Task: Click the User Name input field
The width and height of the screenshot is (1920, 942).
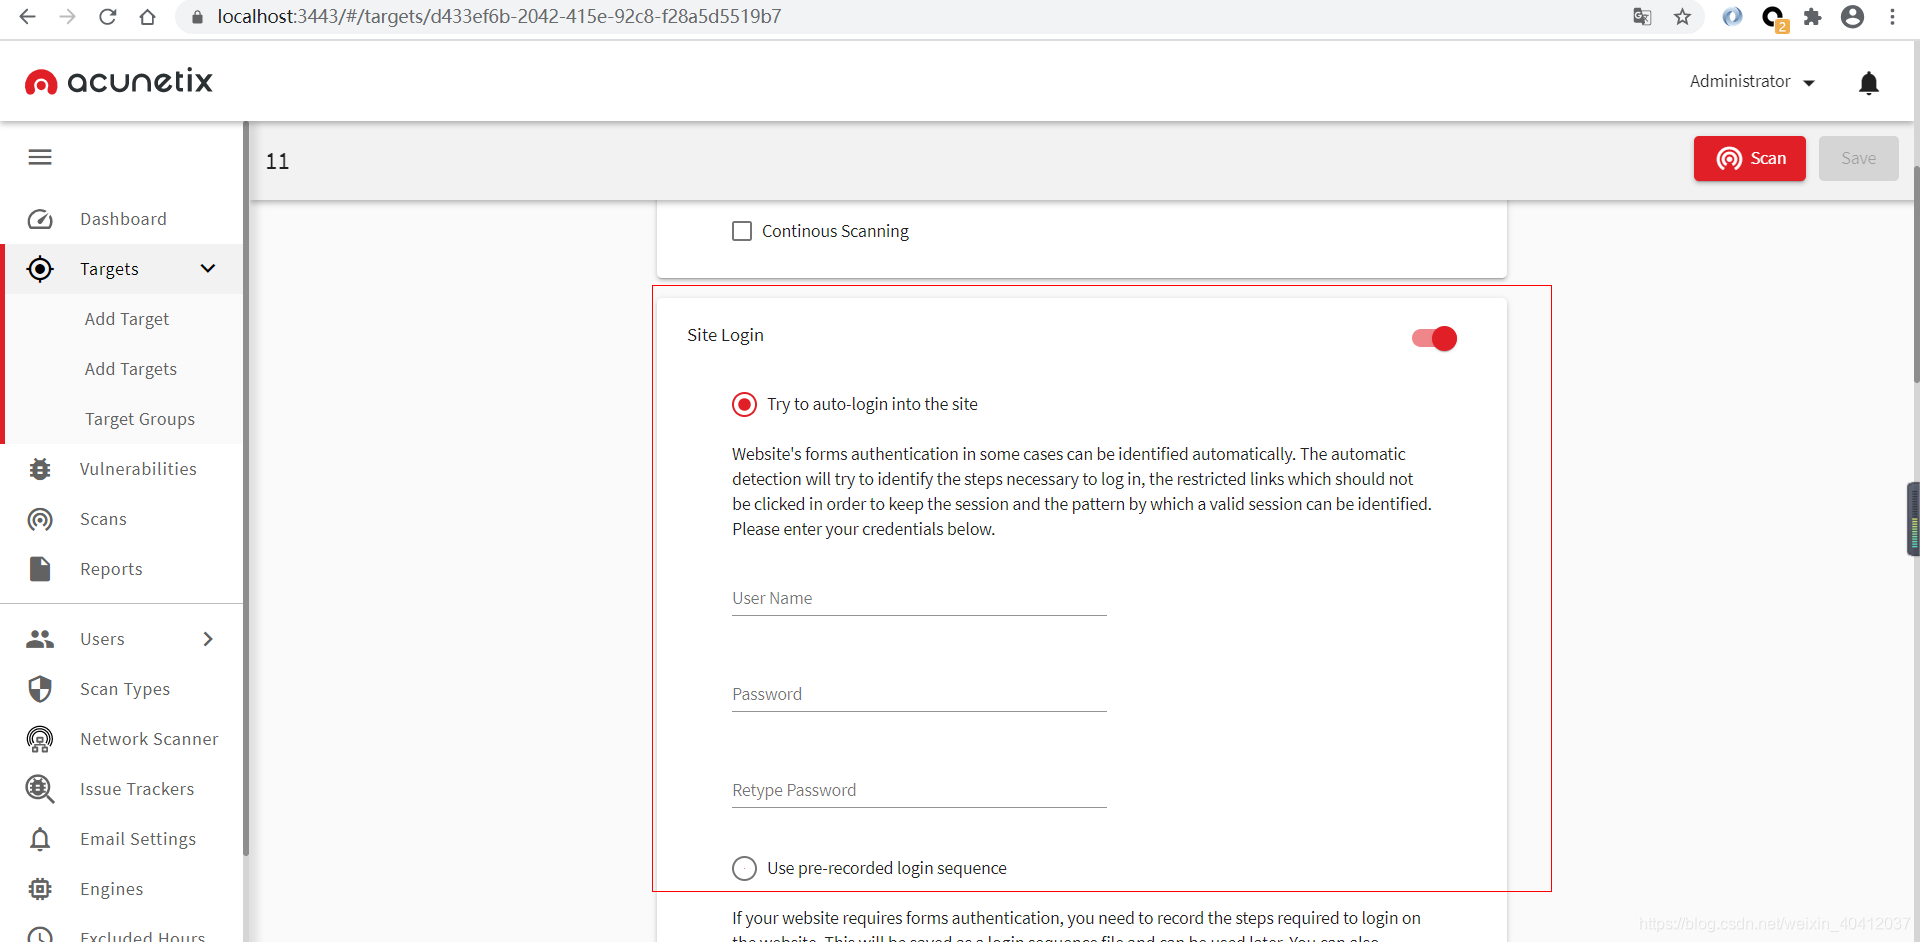Action: point(918,598)
